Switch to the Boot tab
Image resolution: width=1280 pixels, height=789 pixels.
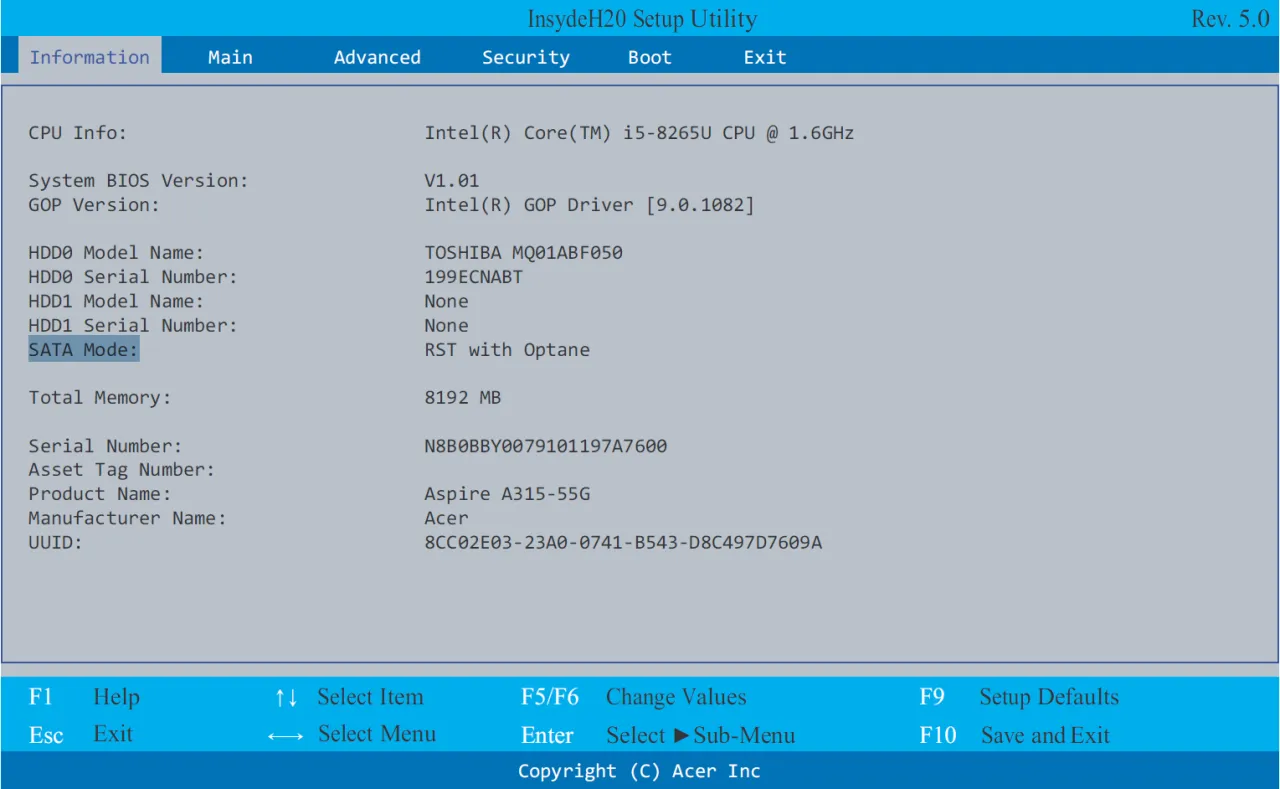pyautogui.click(x=650, y=57)
